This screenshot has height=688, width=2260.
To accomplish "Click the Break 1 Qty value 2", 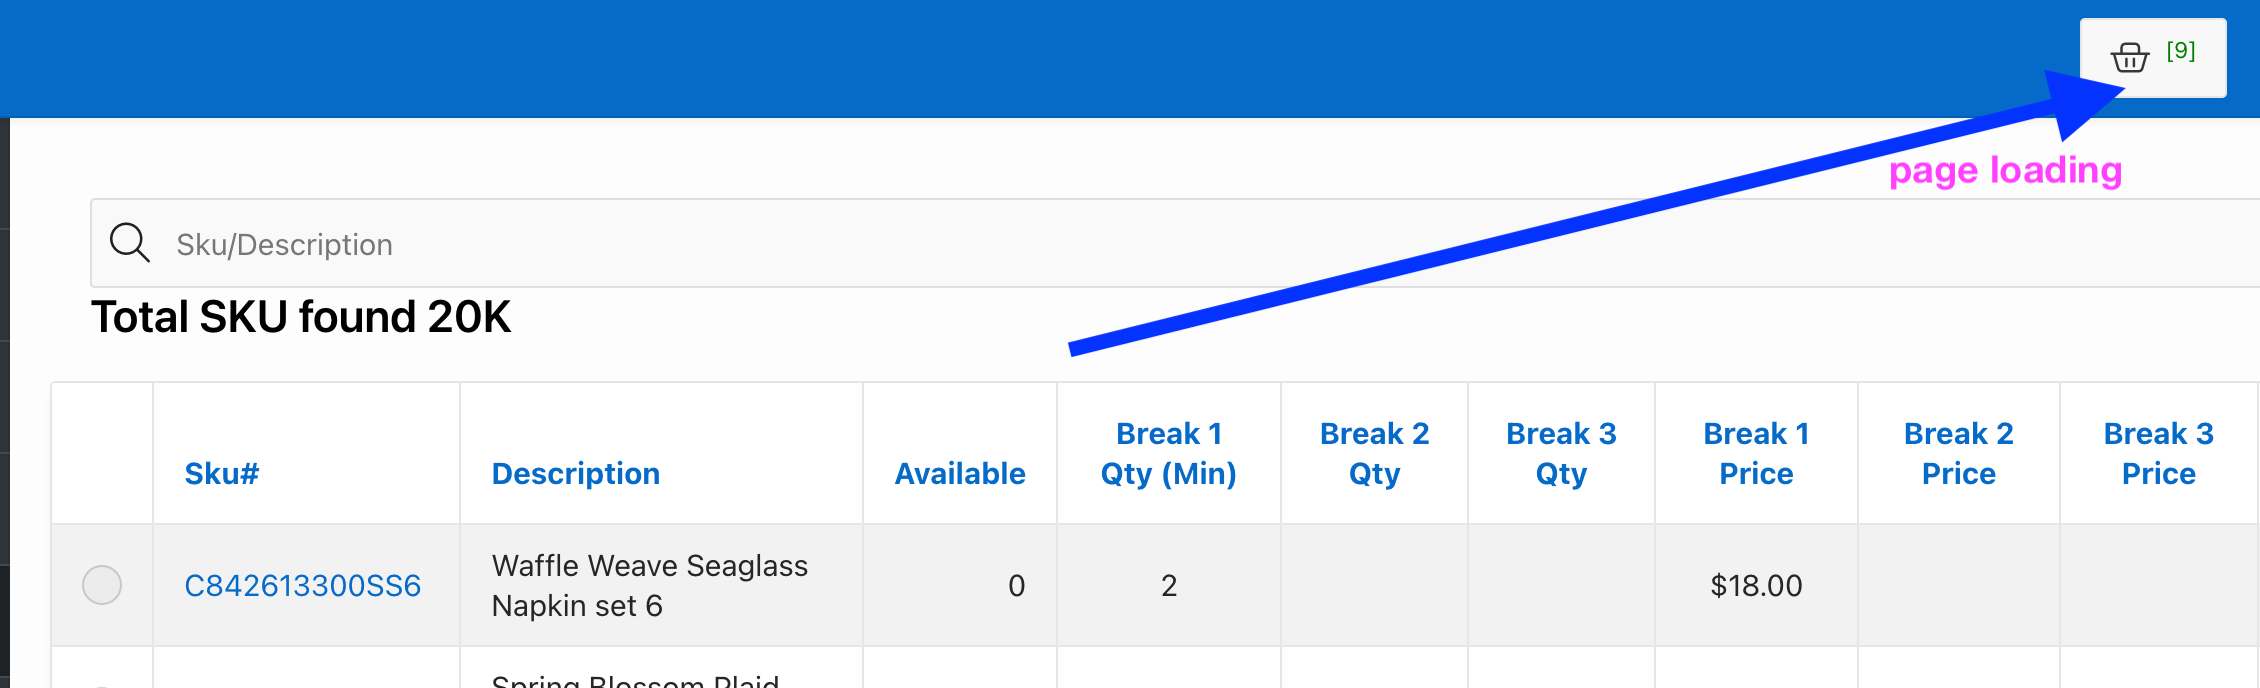I will point(1169,585).
